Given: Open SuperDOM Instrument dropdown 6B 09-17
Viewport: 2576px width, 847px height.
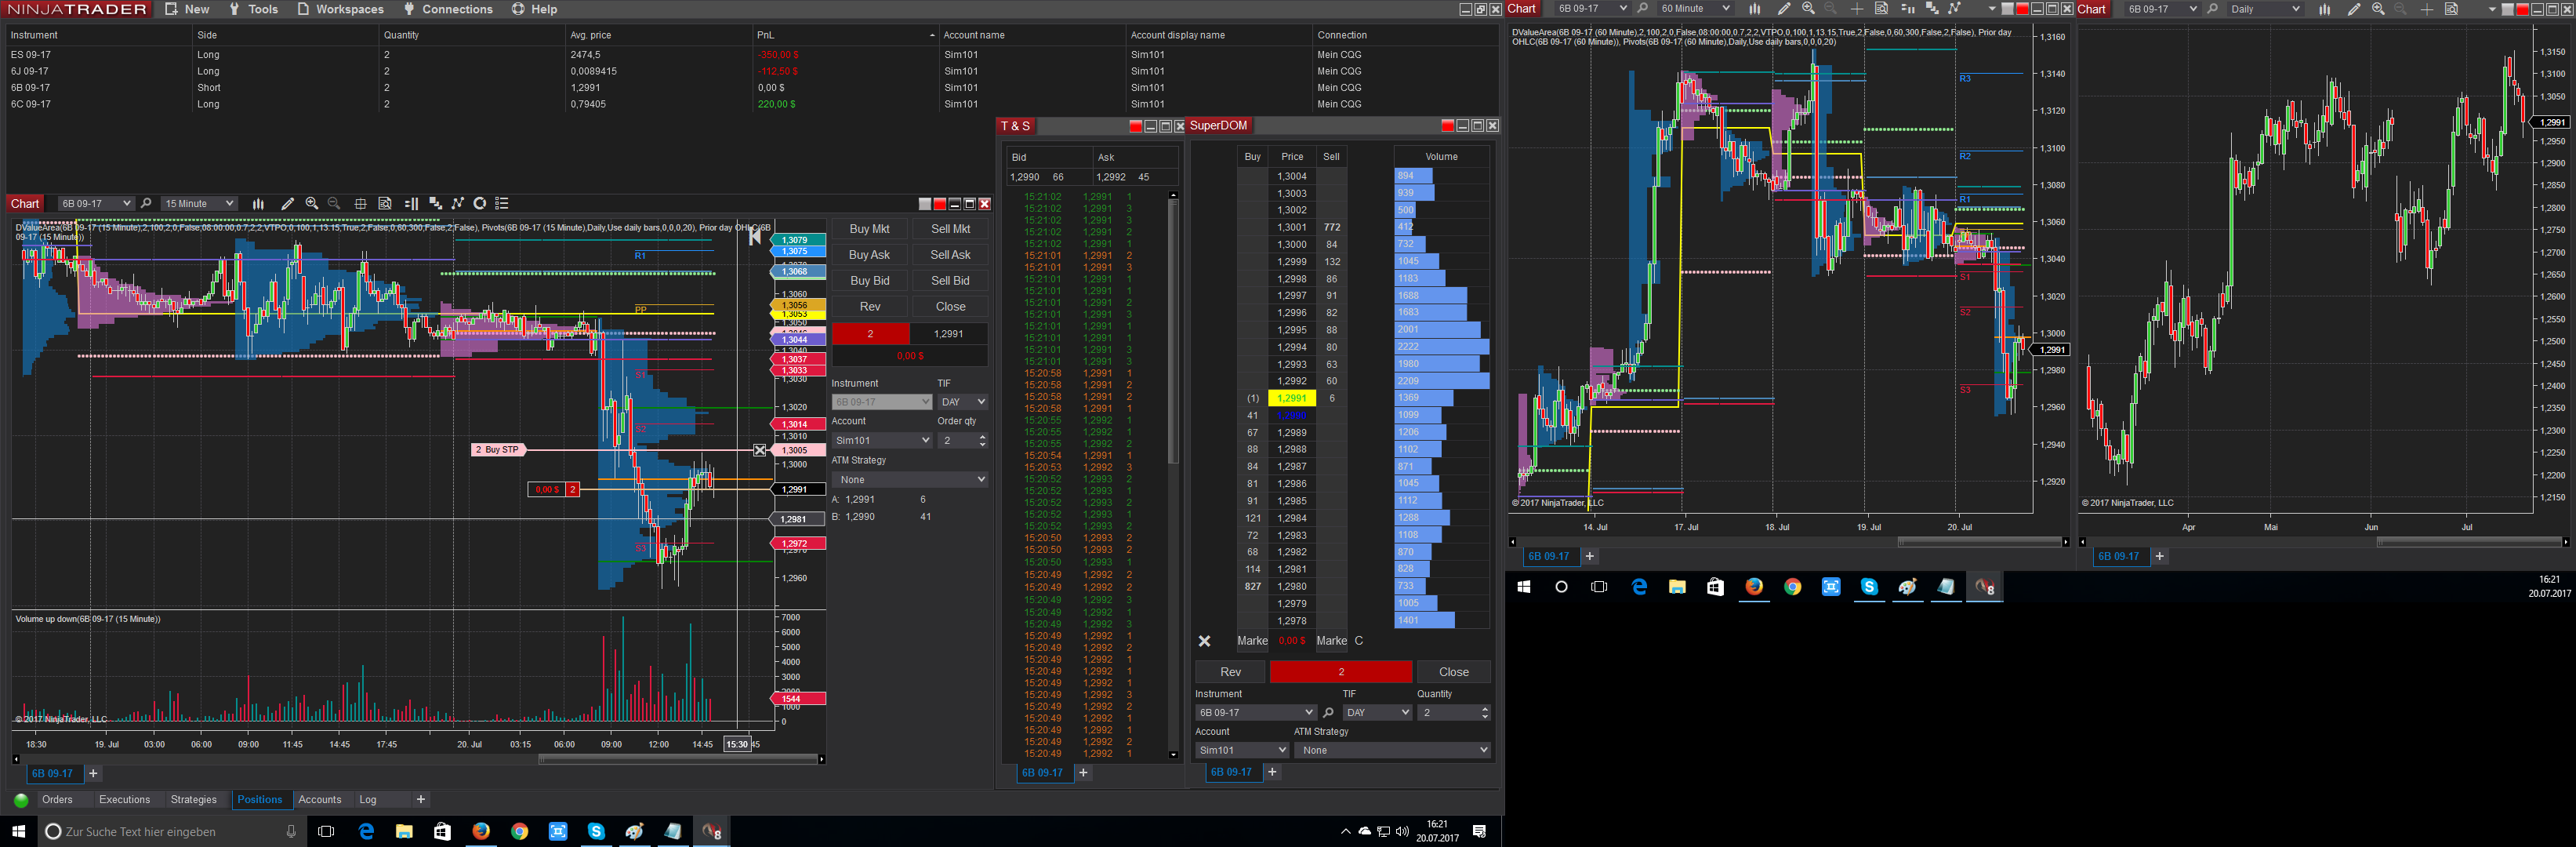Looking at the screenshot, I should pyautogui.click(x=1255, y=713).
